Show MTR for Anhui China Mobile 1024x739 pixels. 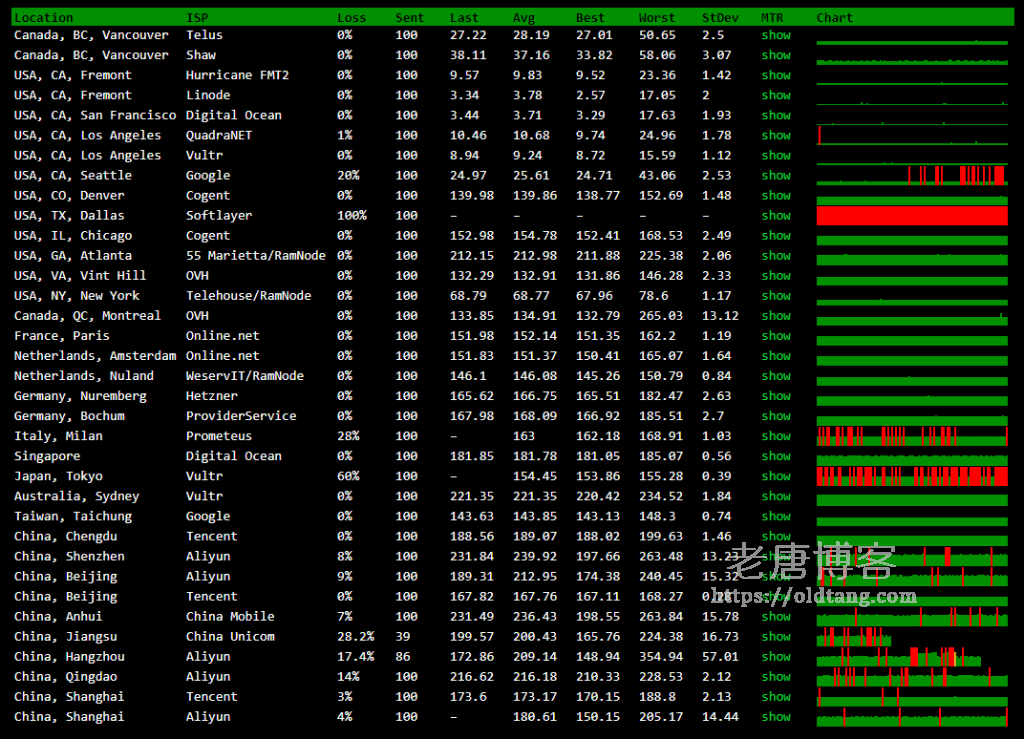click(776, 617)
